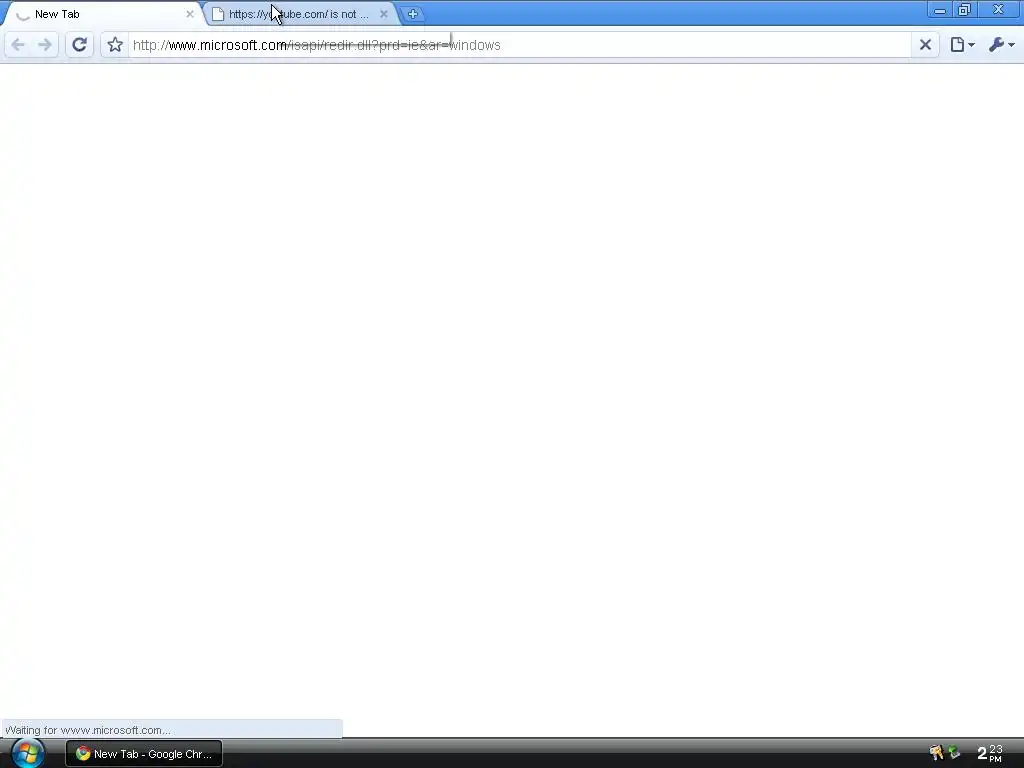Open the page menu icon
This screenshot has height=768, width=1024.
(x=963, y=45)
